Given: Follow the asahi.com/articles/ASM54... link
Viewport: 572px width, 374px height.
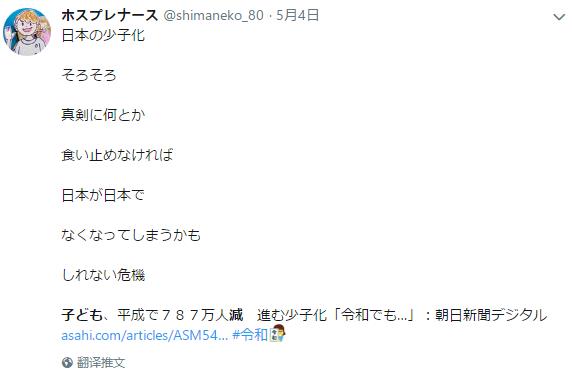Looking at the screenshot, I should tap(144, 335).
